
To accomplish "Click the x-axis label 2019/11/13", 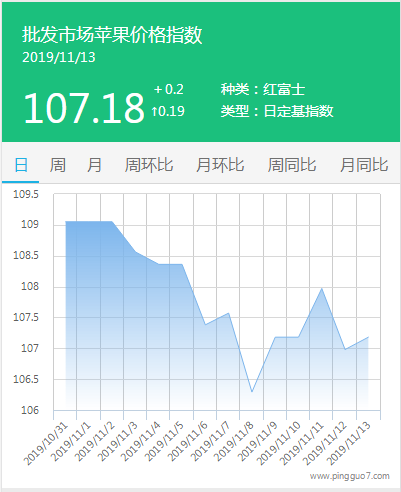I will tap(349, 443).
